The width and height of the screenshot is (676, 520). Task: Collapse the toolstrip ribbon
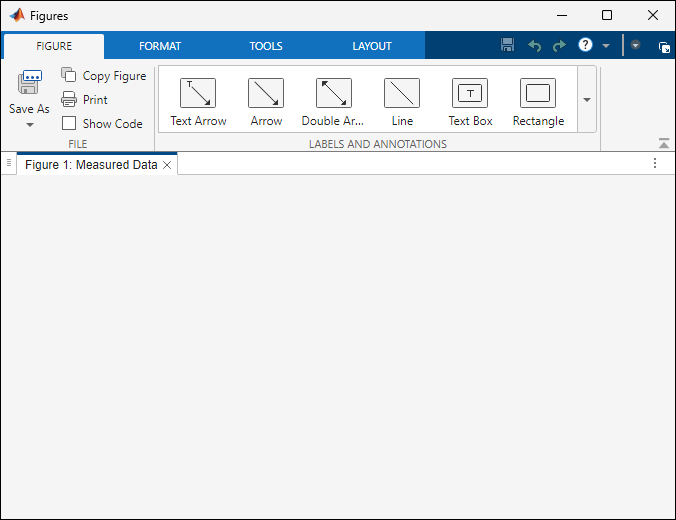[x=664, y=143]
